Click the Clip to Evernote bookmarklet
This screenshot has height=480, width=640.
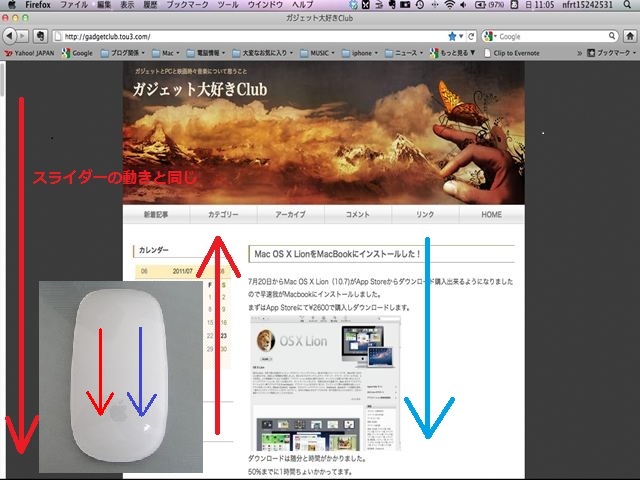[x=512, y=53]
